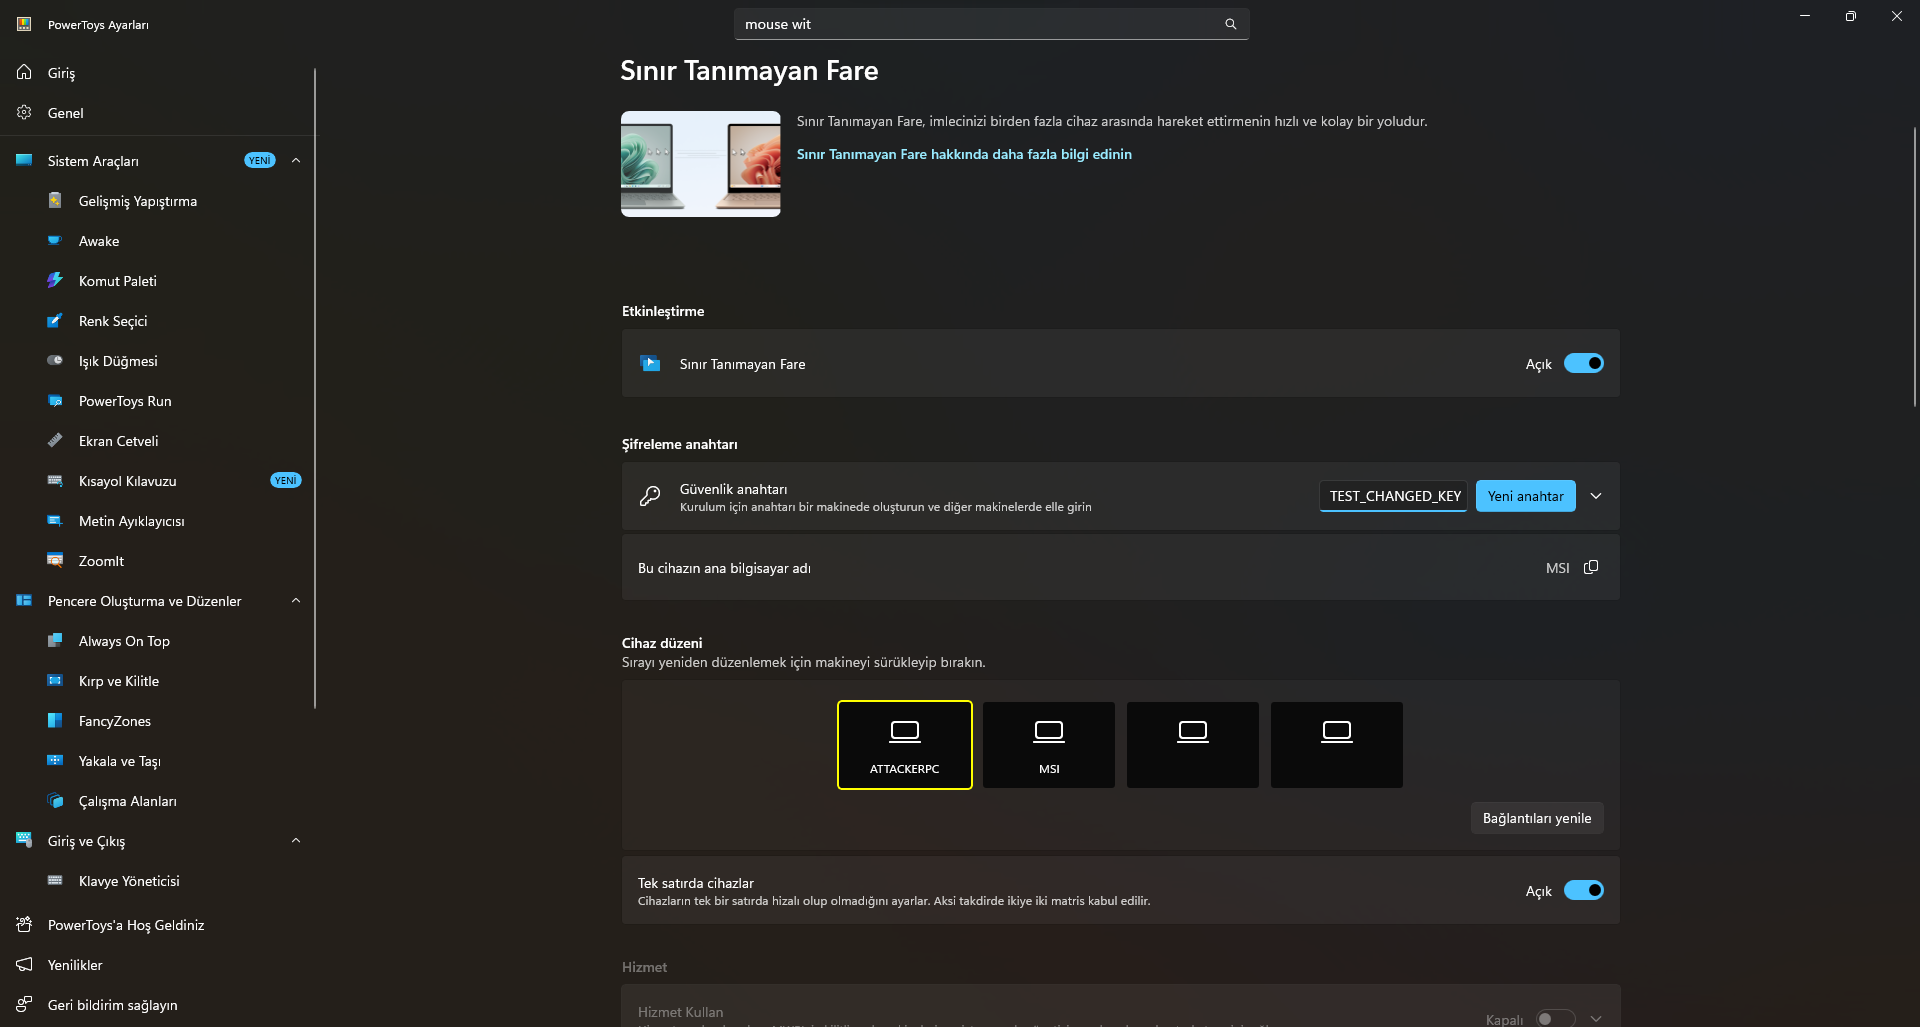Screen dimensions: 1920x1027
Task: Select Renk Seçici eyedropper icon
Action: [x=55, y=320]
